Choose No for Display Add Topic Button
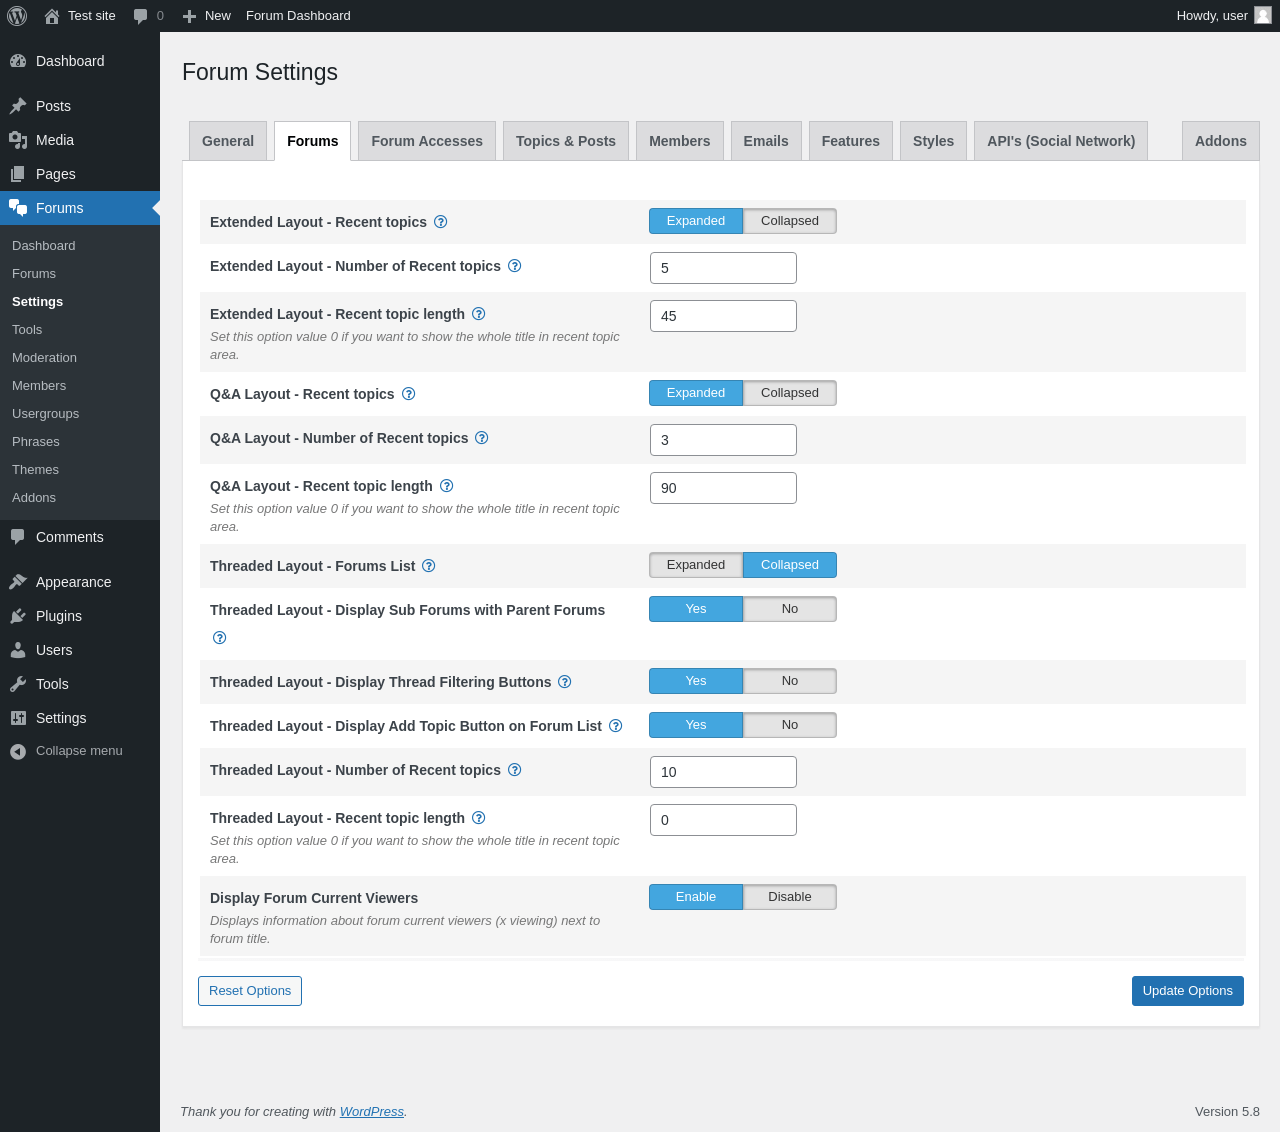This screenshot has height=1132, width=1280. coord(789,725)
